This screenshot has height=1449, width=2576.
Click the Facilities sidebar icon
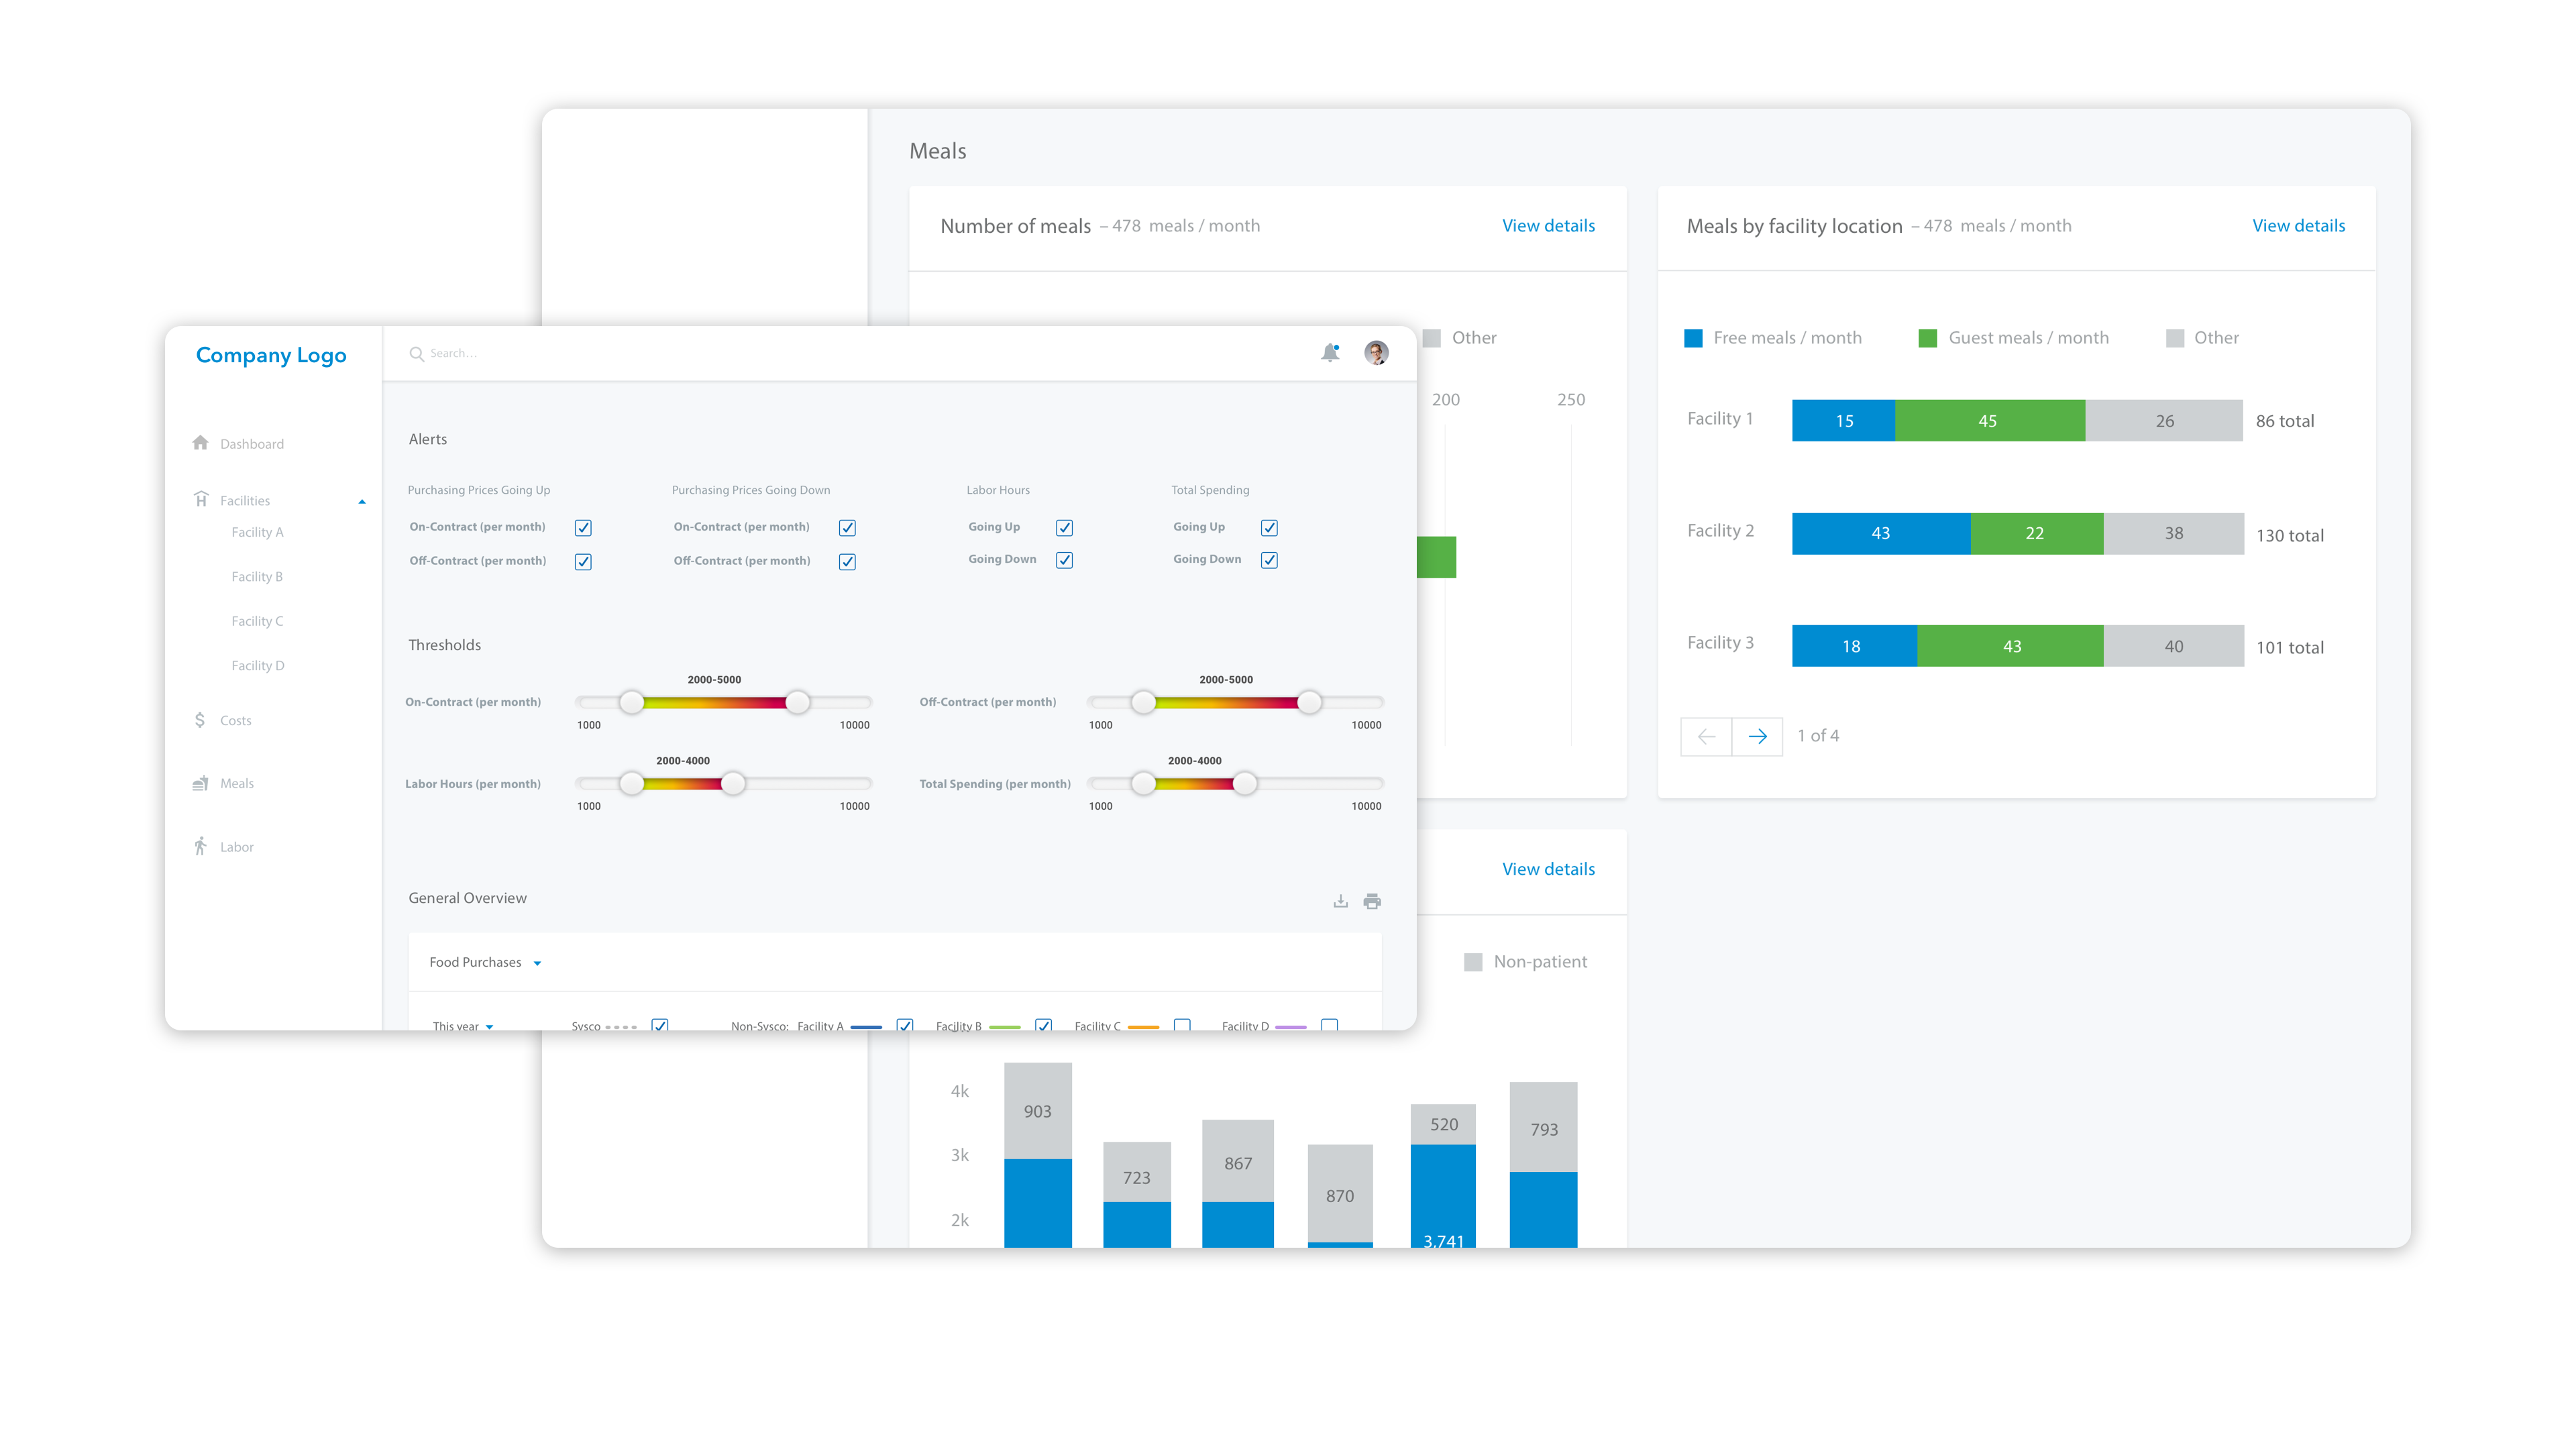click(200, 499)
